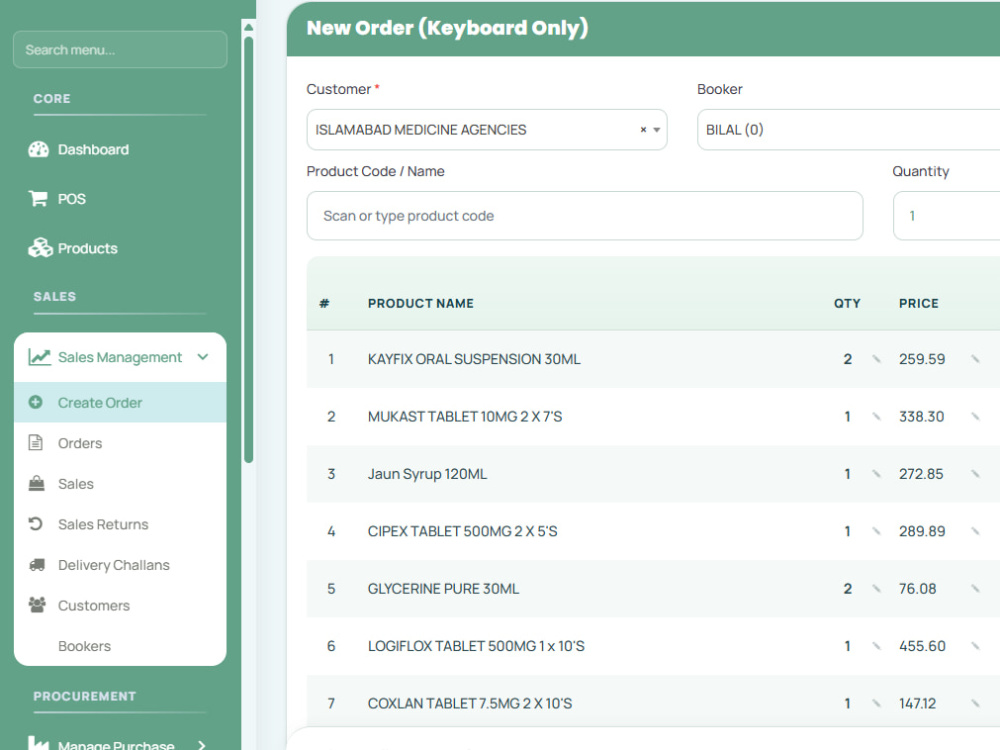Edit price pencil for GLYCERINE PURE 30ML

975,589
